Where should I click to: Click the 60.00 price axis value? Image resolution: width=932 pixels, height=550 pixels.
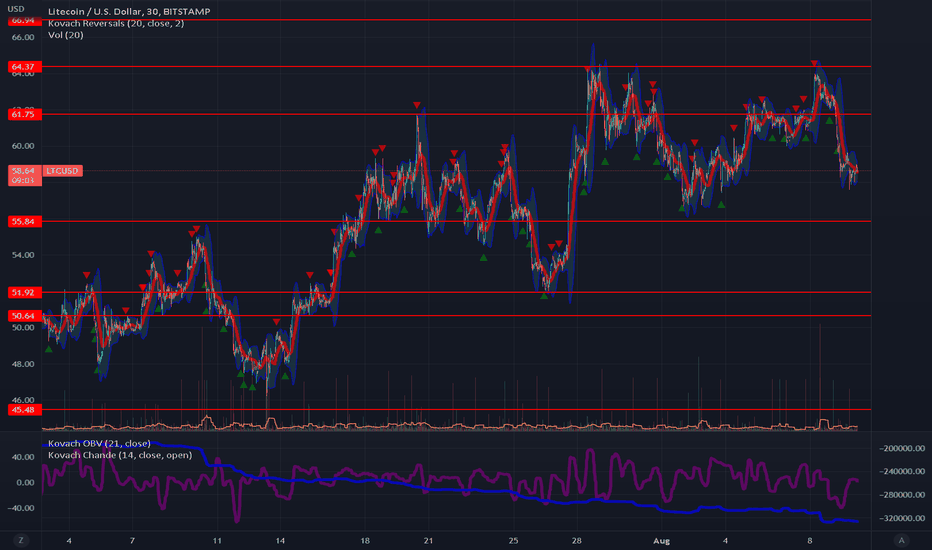click(23, 146)
